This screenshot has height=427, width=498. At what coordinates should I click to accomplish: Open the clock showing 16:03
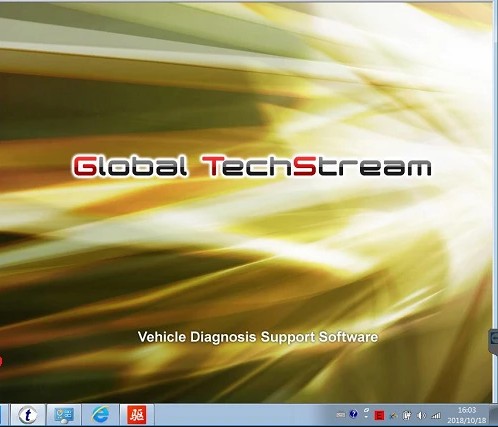(x=467, y=410)
